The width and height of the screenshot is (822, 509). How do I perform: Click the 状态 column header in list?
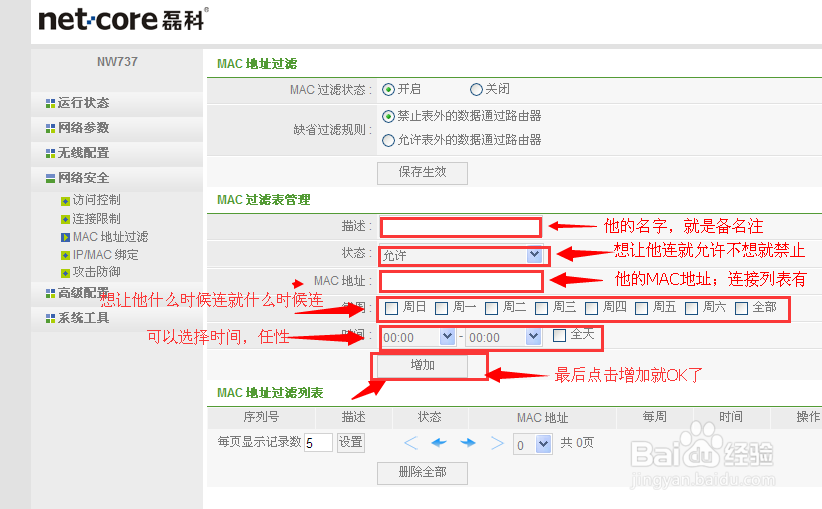point(429,417)
